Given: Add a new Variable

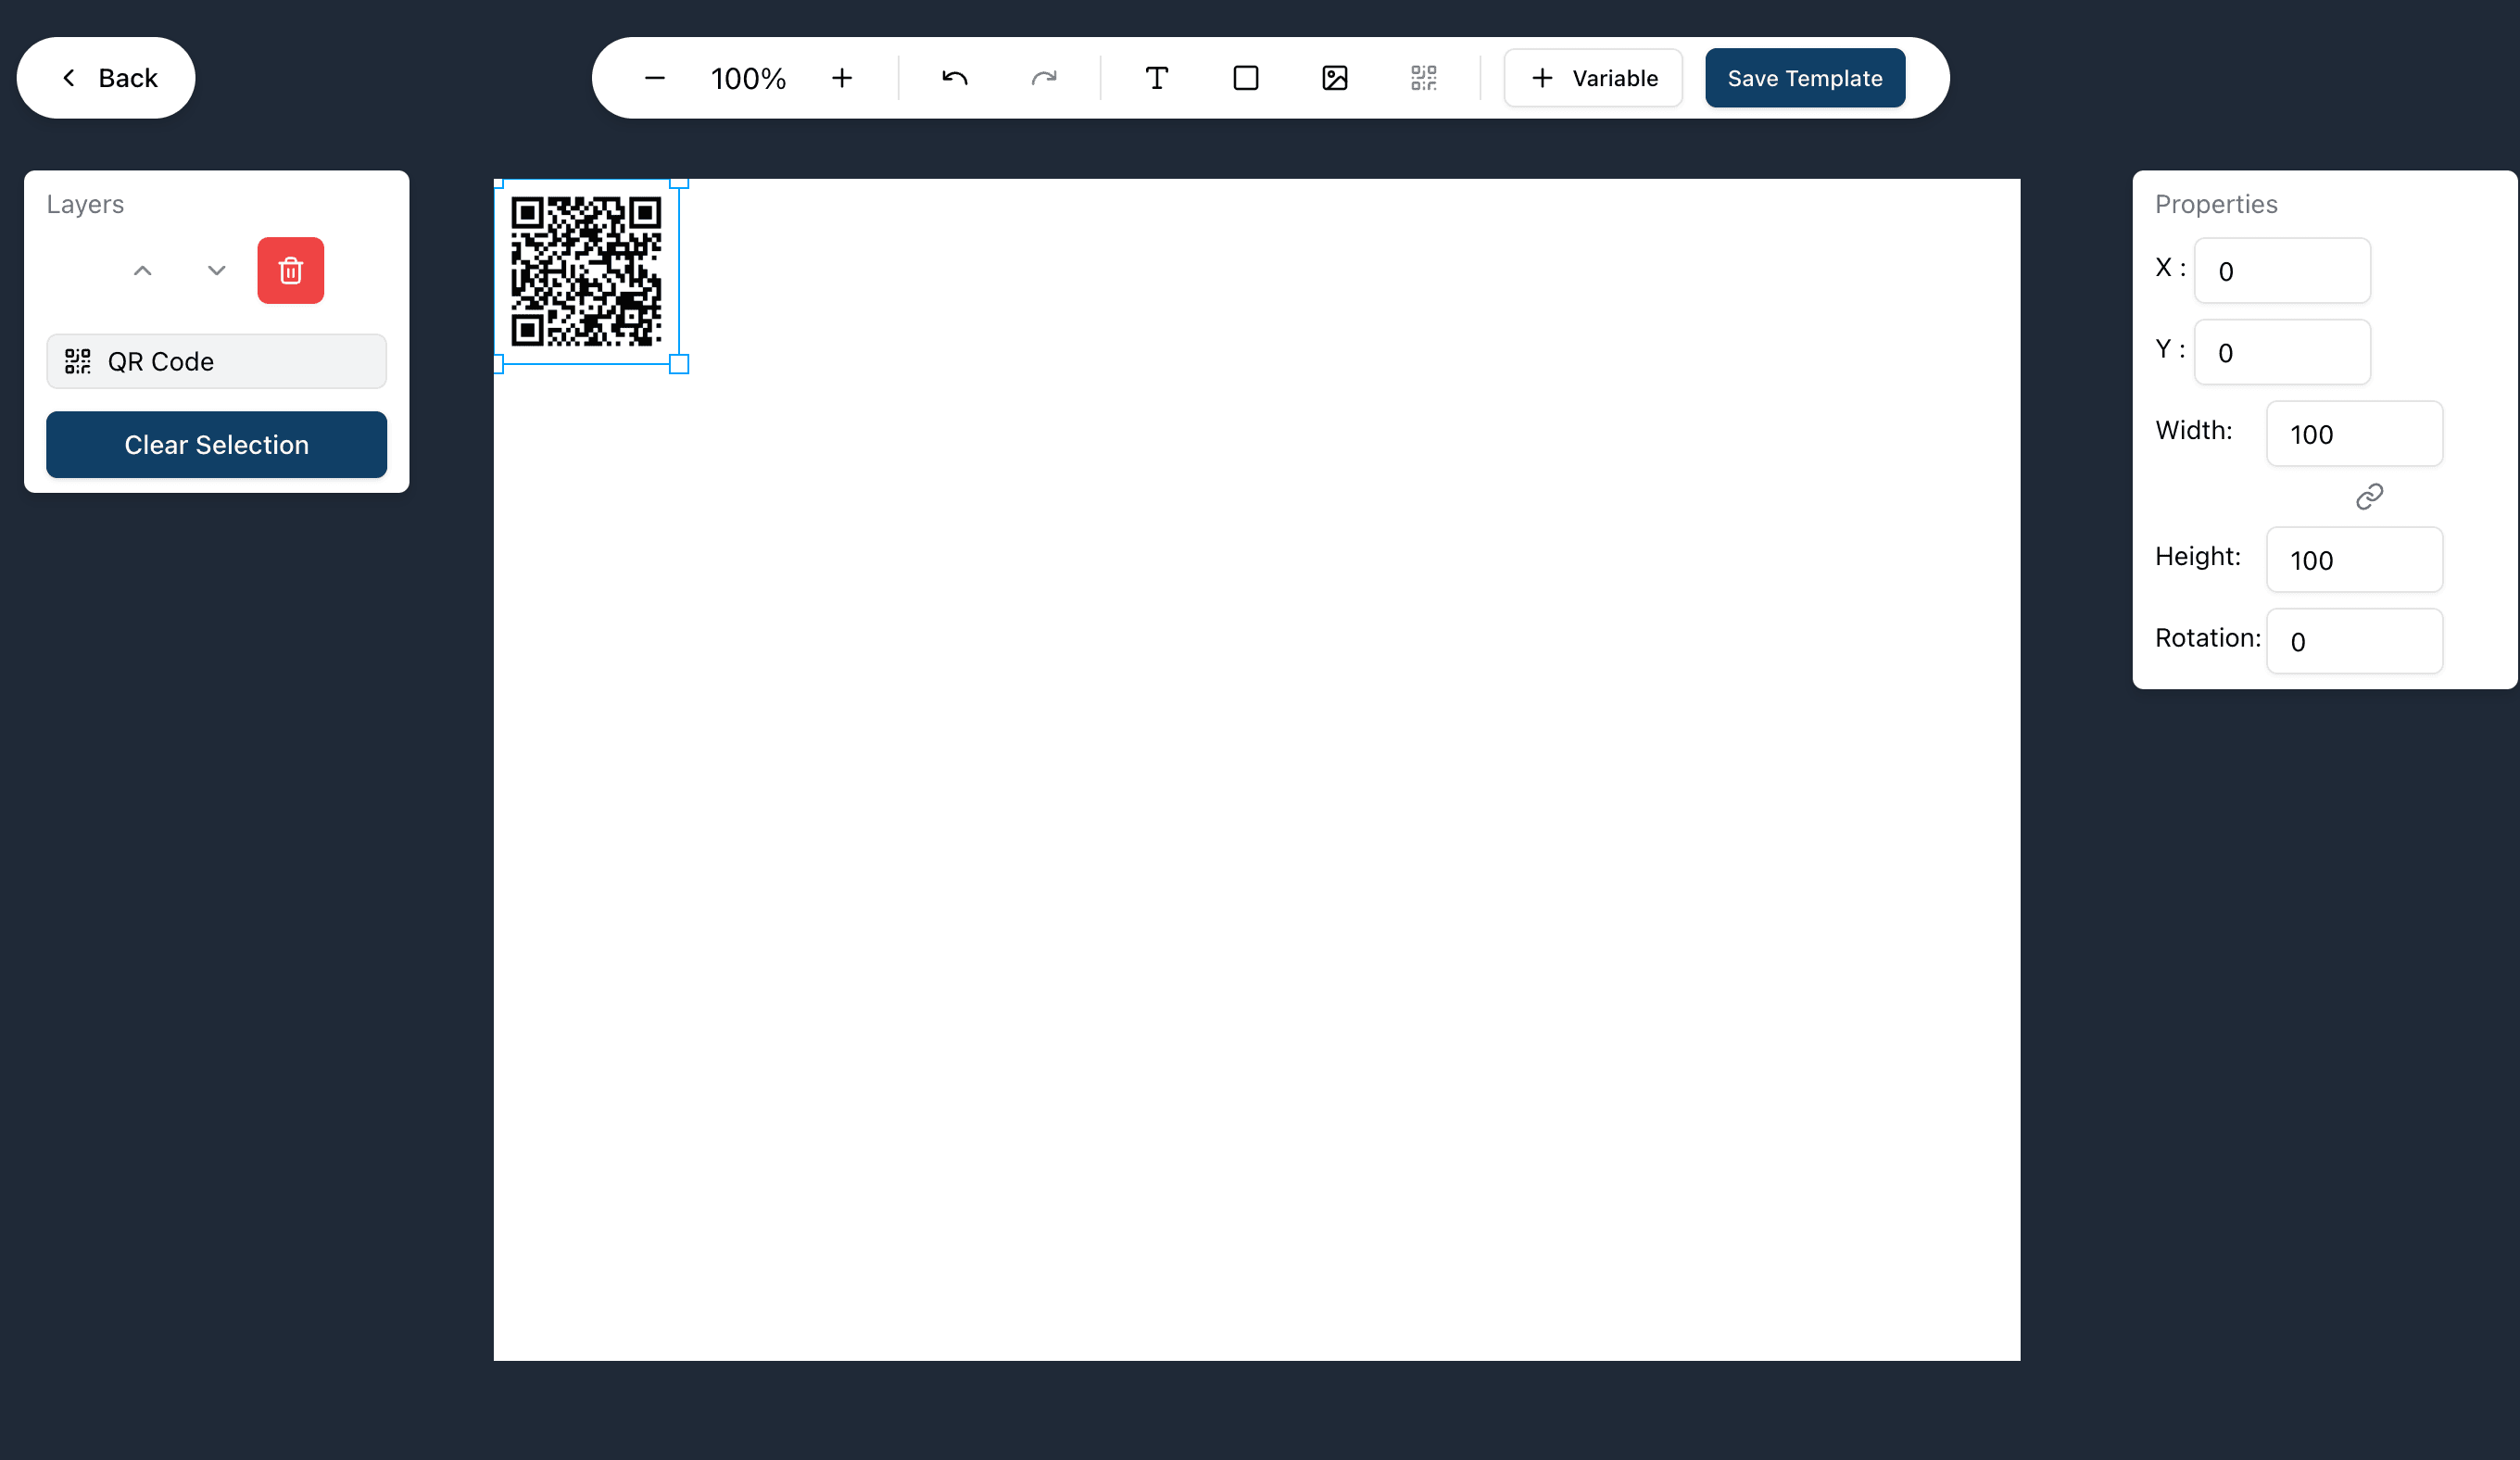Looking at the screenshot, I should pos(1592,77).
